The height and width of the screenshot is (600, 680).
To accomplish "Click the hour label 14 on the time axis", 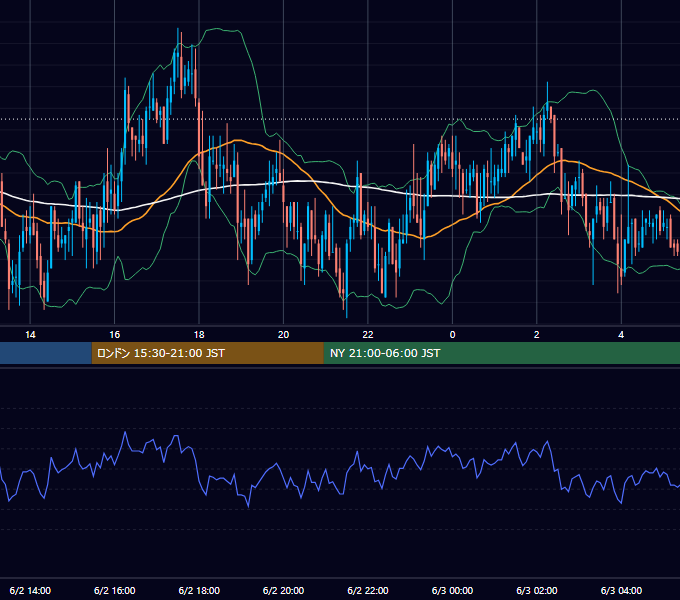I will (30, 335).
